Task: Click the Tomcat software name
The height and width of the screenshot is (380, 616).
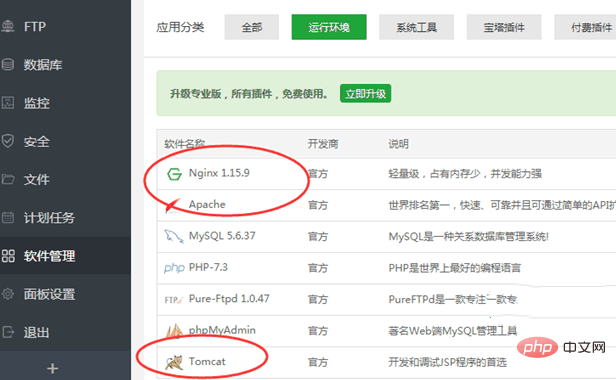Action: [x=207, y=362]
